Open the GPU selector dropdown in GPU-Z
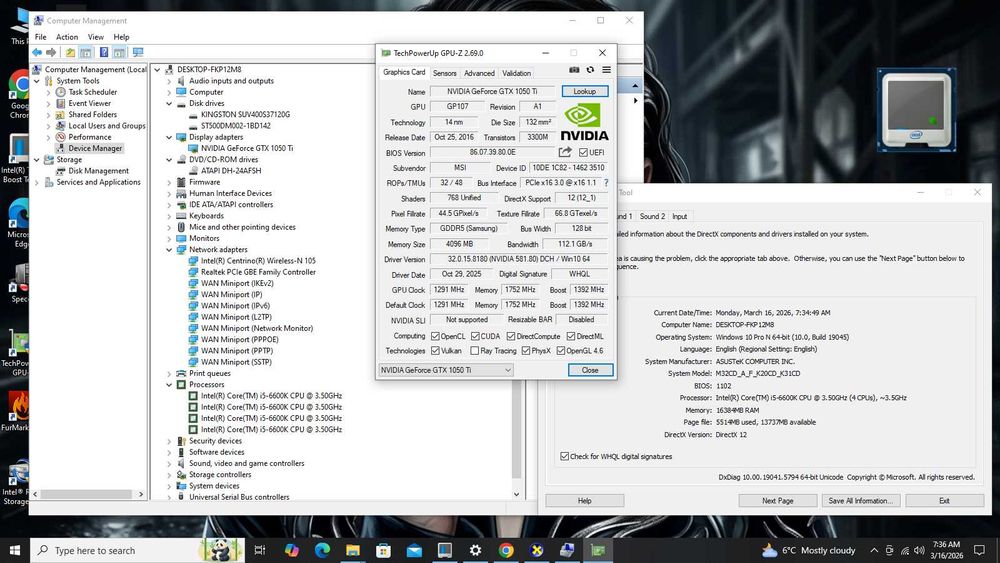The height and width of the screenshot is (563, 1000). (x=446, y=370)
